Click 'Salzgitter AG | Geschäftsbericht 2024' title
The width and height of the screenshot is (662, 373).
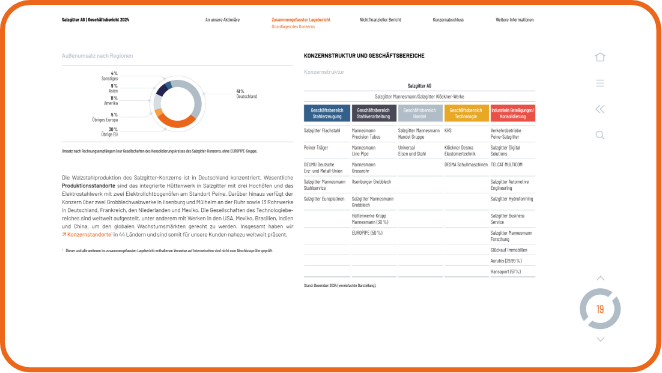95,20
